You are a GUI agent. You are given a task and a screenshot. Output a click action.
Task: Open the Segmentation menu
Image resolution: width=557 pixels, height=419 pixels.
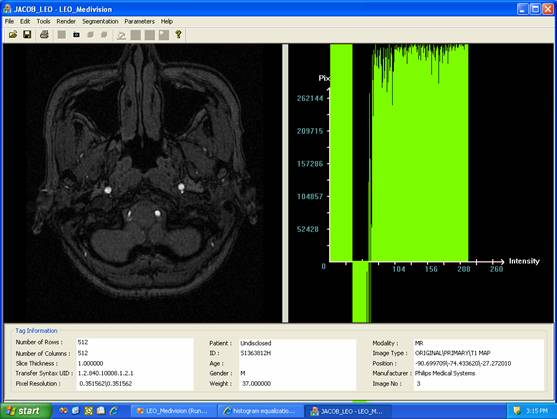tap(100, 21)
